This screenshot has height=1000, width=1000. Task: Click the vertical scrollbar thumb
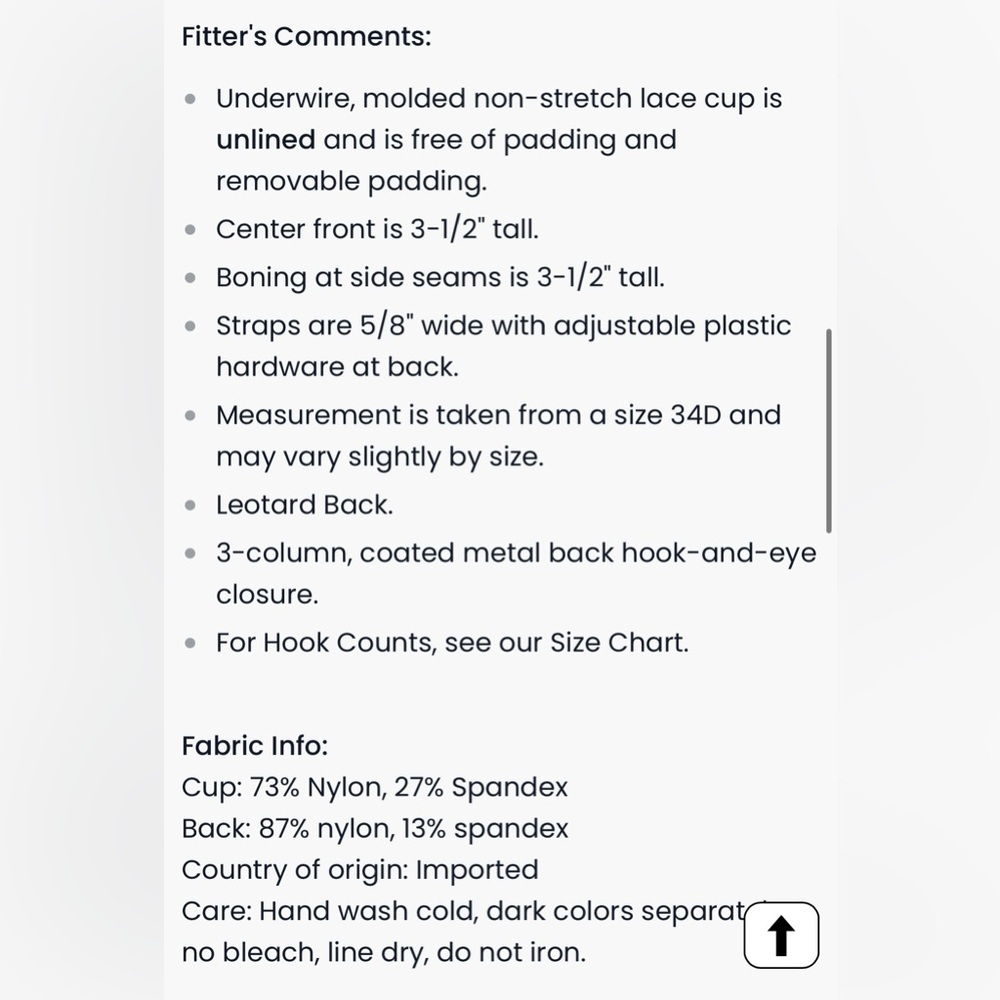(x=828, y=430)
